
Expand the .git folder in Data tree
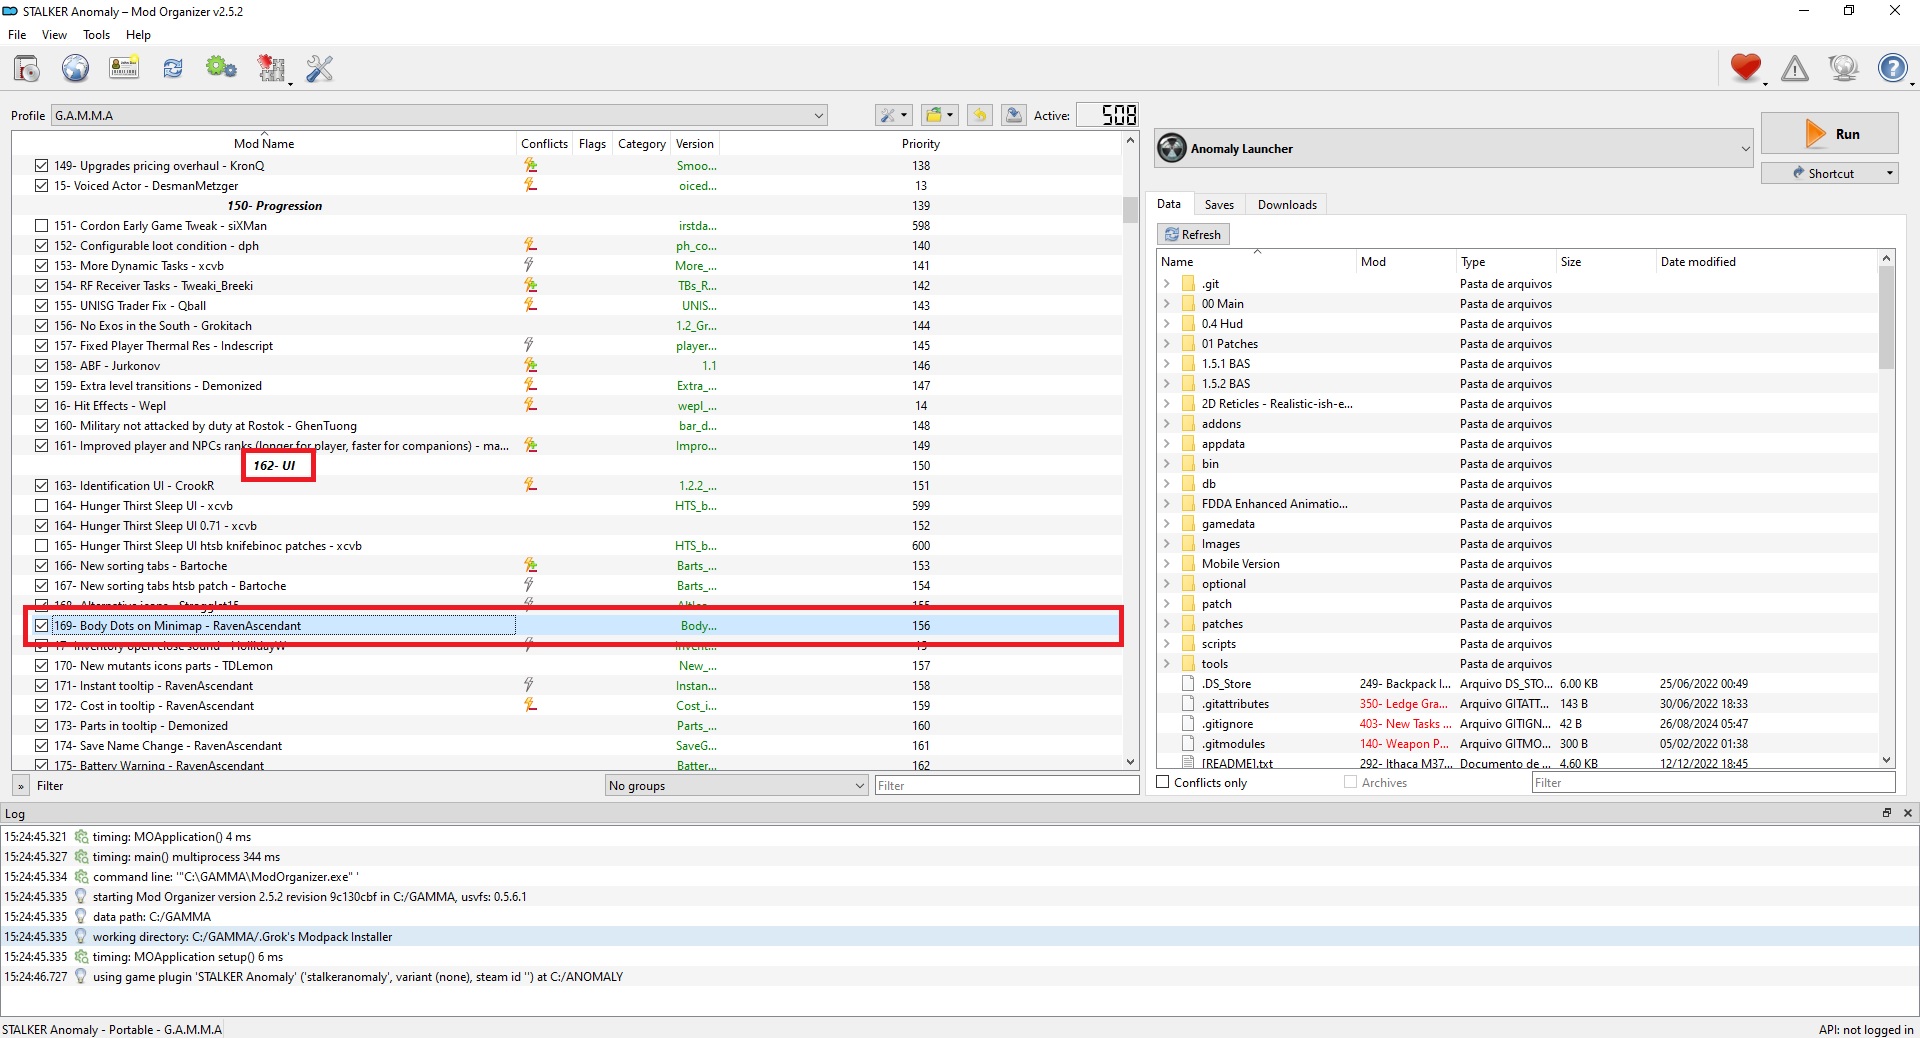click(1167, 284)
